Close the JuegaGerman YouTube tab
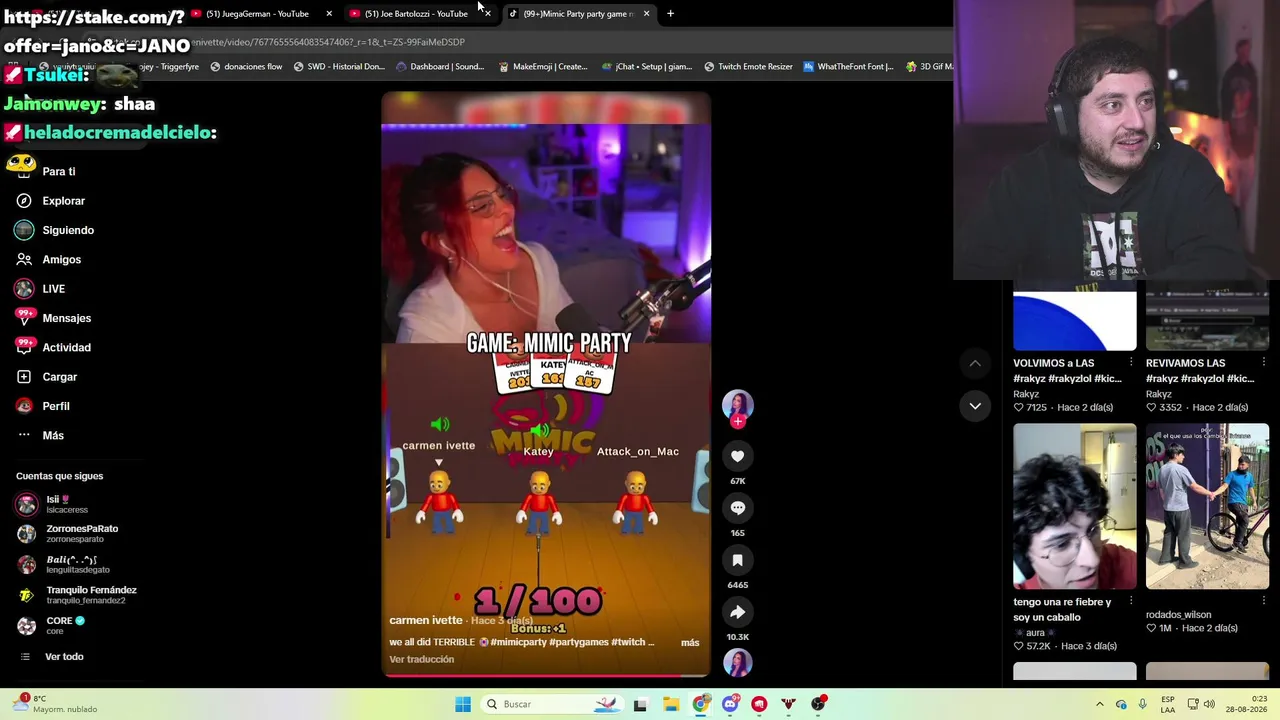 [x=329, y=14]
